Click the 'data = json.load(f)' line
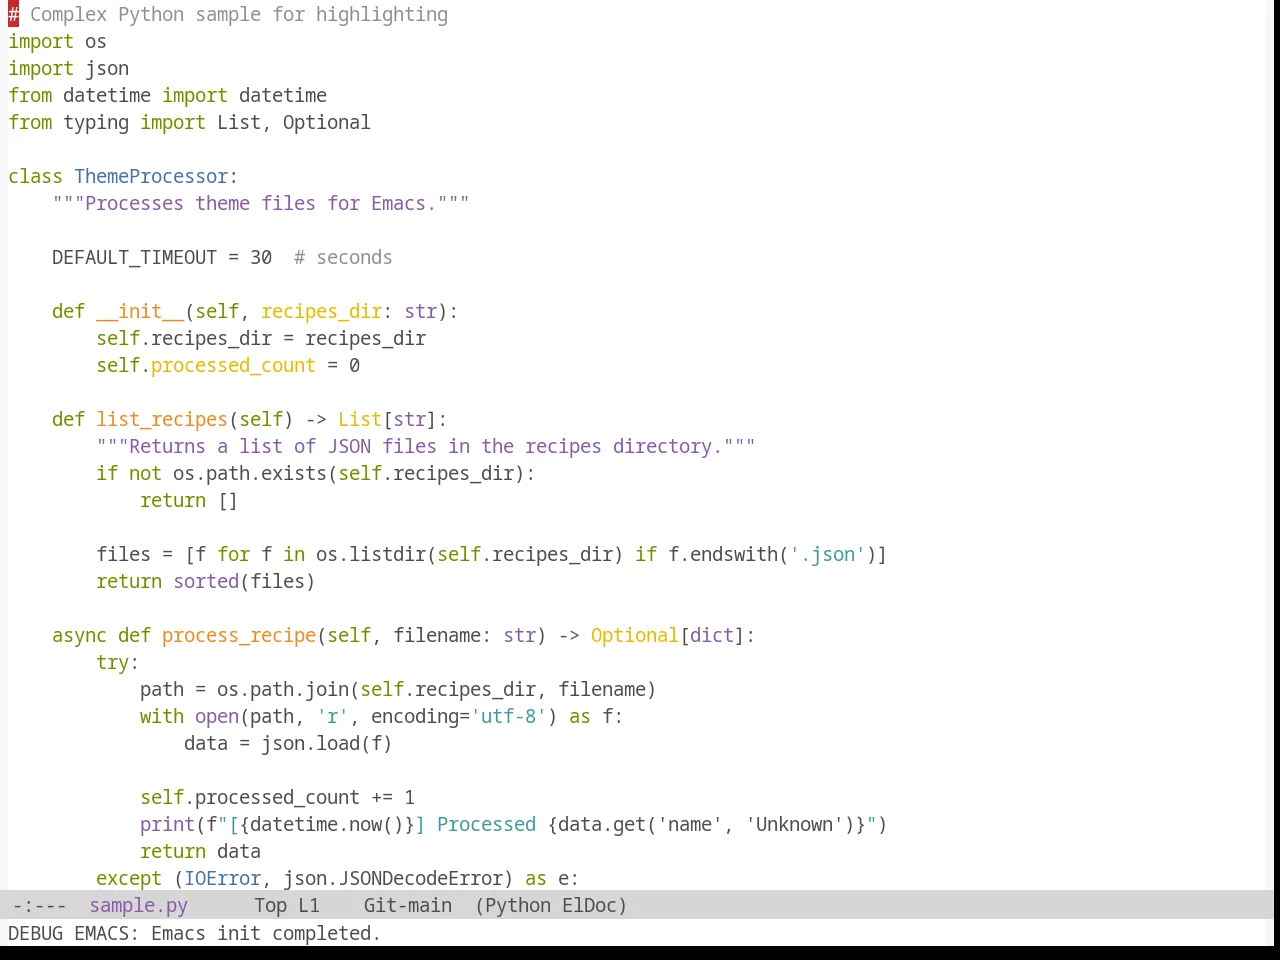1280x960 pixels. [288, 744]
